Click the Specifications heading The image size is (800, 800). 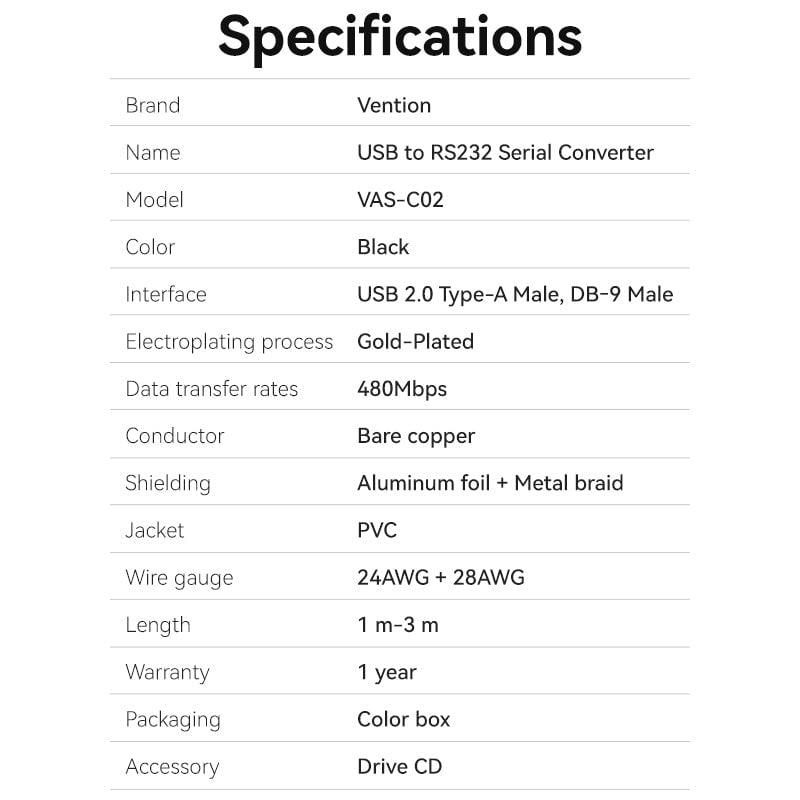coord(400,36)
